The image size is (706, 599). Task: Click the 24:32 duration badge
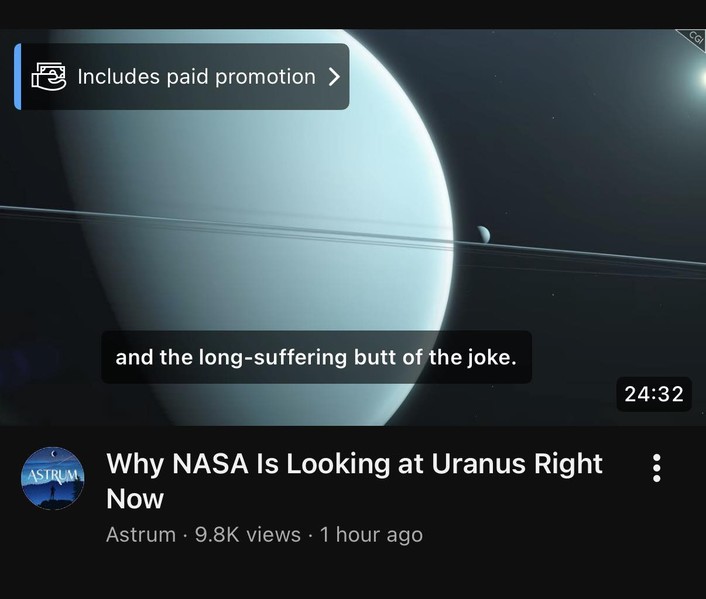(654, 394)
